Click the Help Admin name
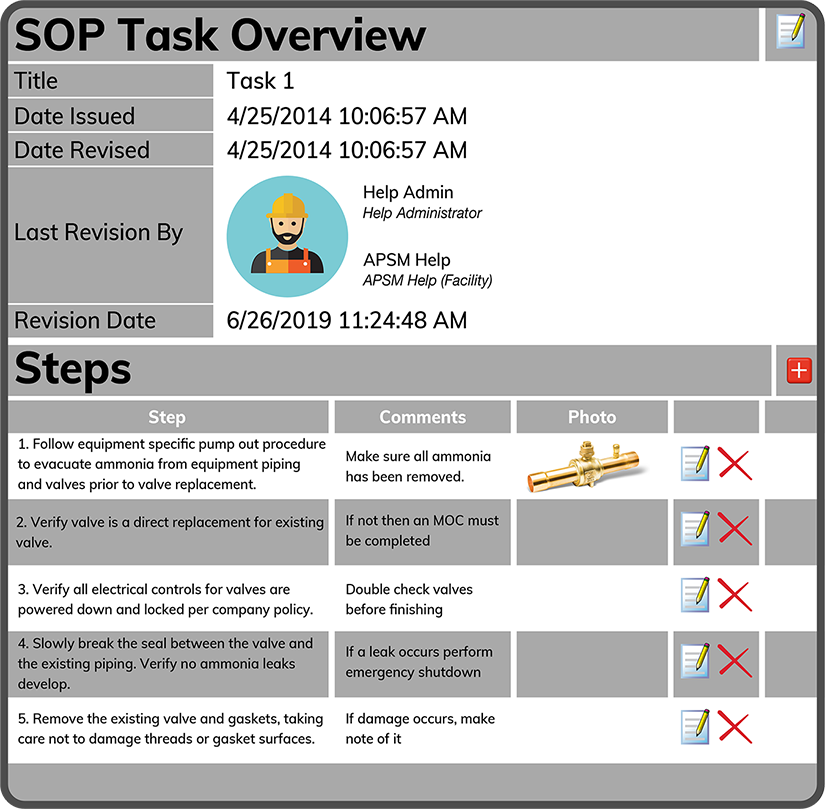 [408, 193]
